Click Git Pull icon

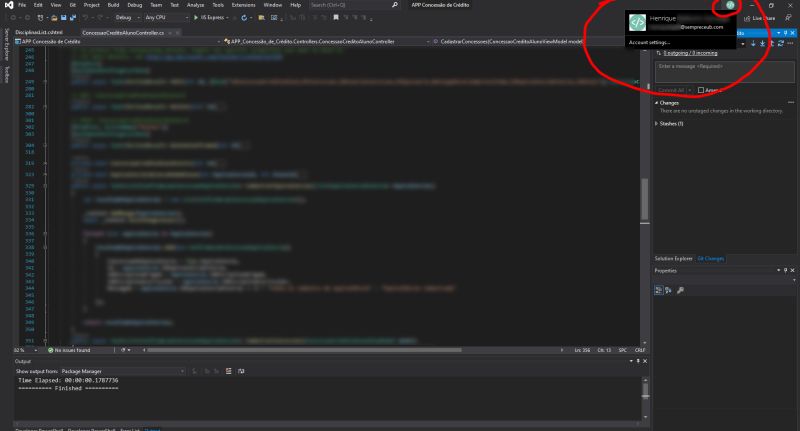[x=762, y=43]
